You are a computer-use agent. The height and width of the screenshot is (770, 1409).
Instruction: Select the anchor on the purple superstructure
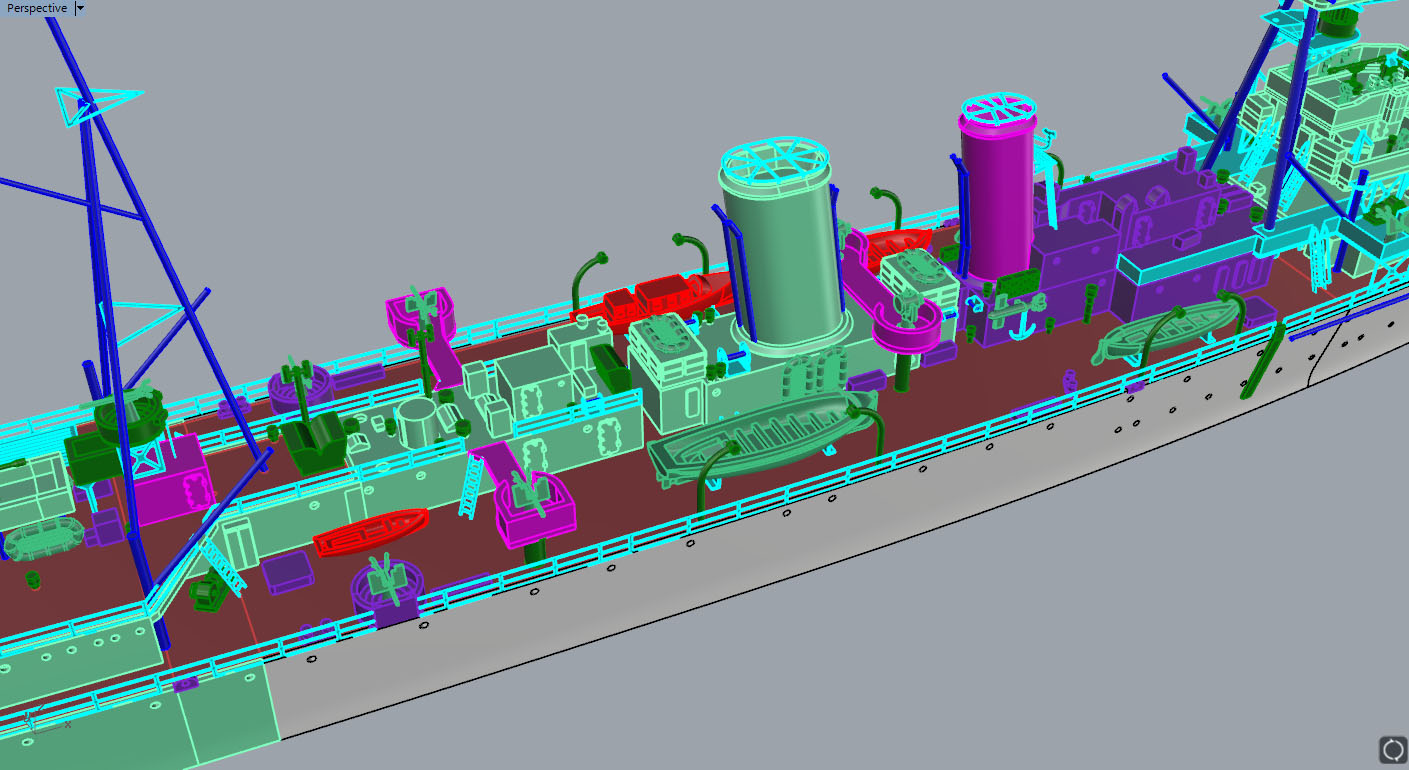[1020, 322]
